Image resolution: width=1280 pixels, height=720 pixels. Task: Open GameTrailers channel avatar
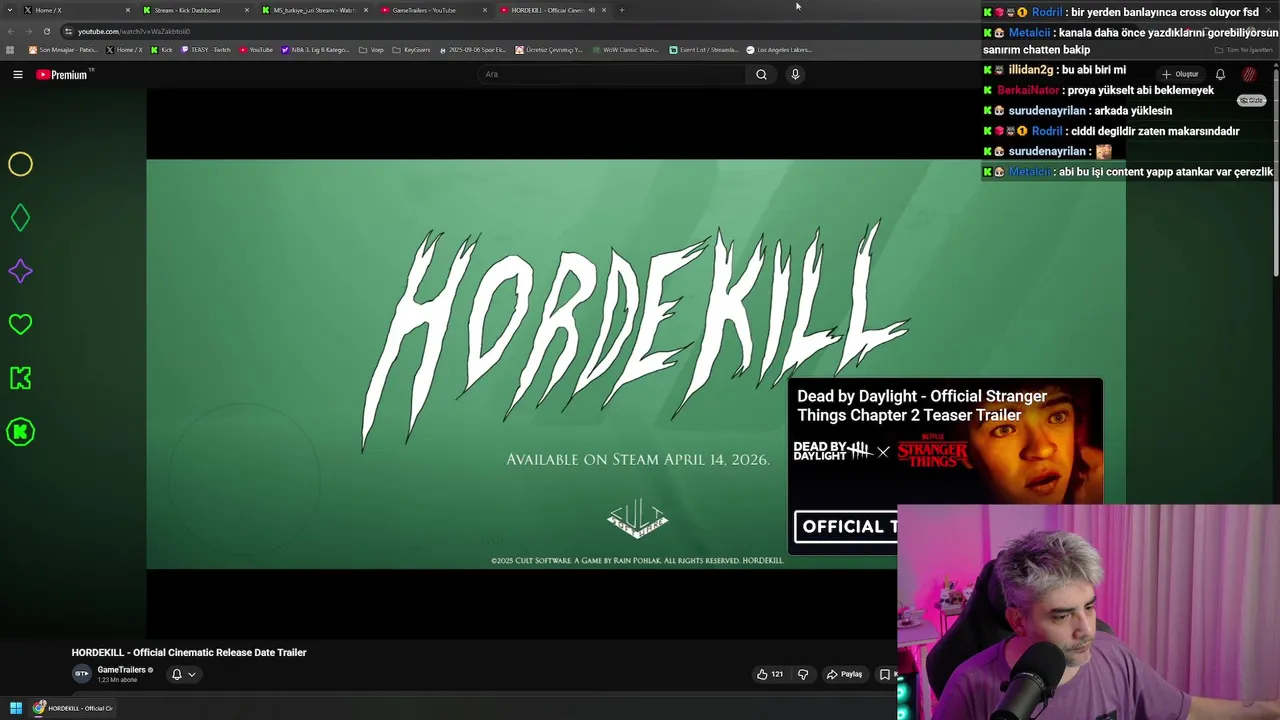pyautogui.click(x=81, y=674)
